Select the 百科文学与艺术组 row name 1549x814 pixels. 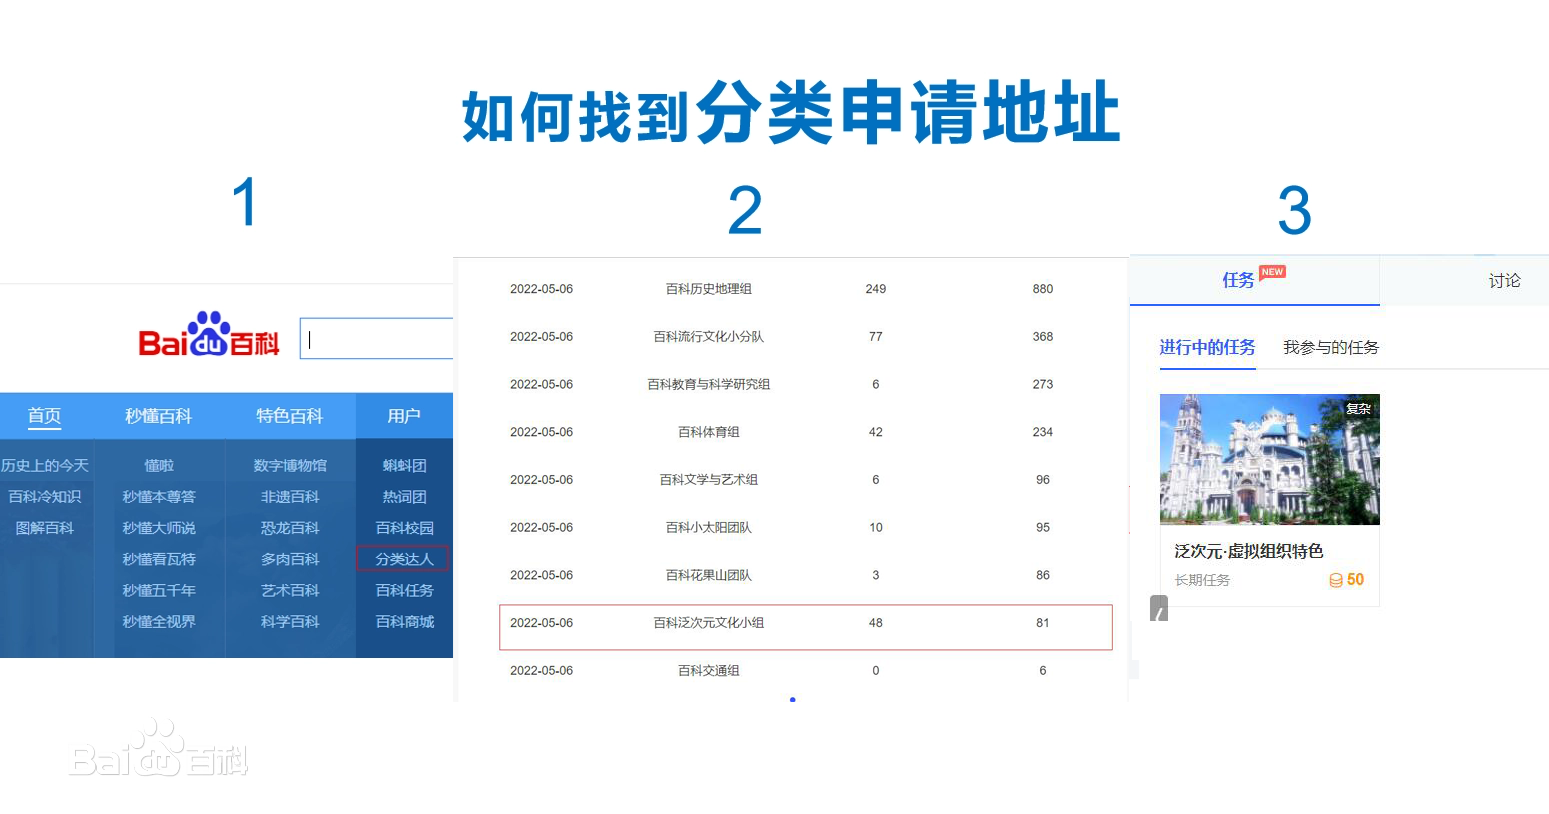(709, 480)
